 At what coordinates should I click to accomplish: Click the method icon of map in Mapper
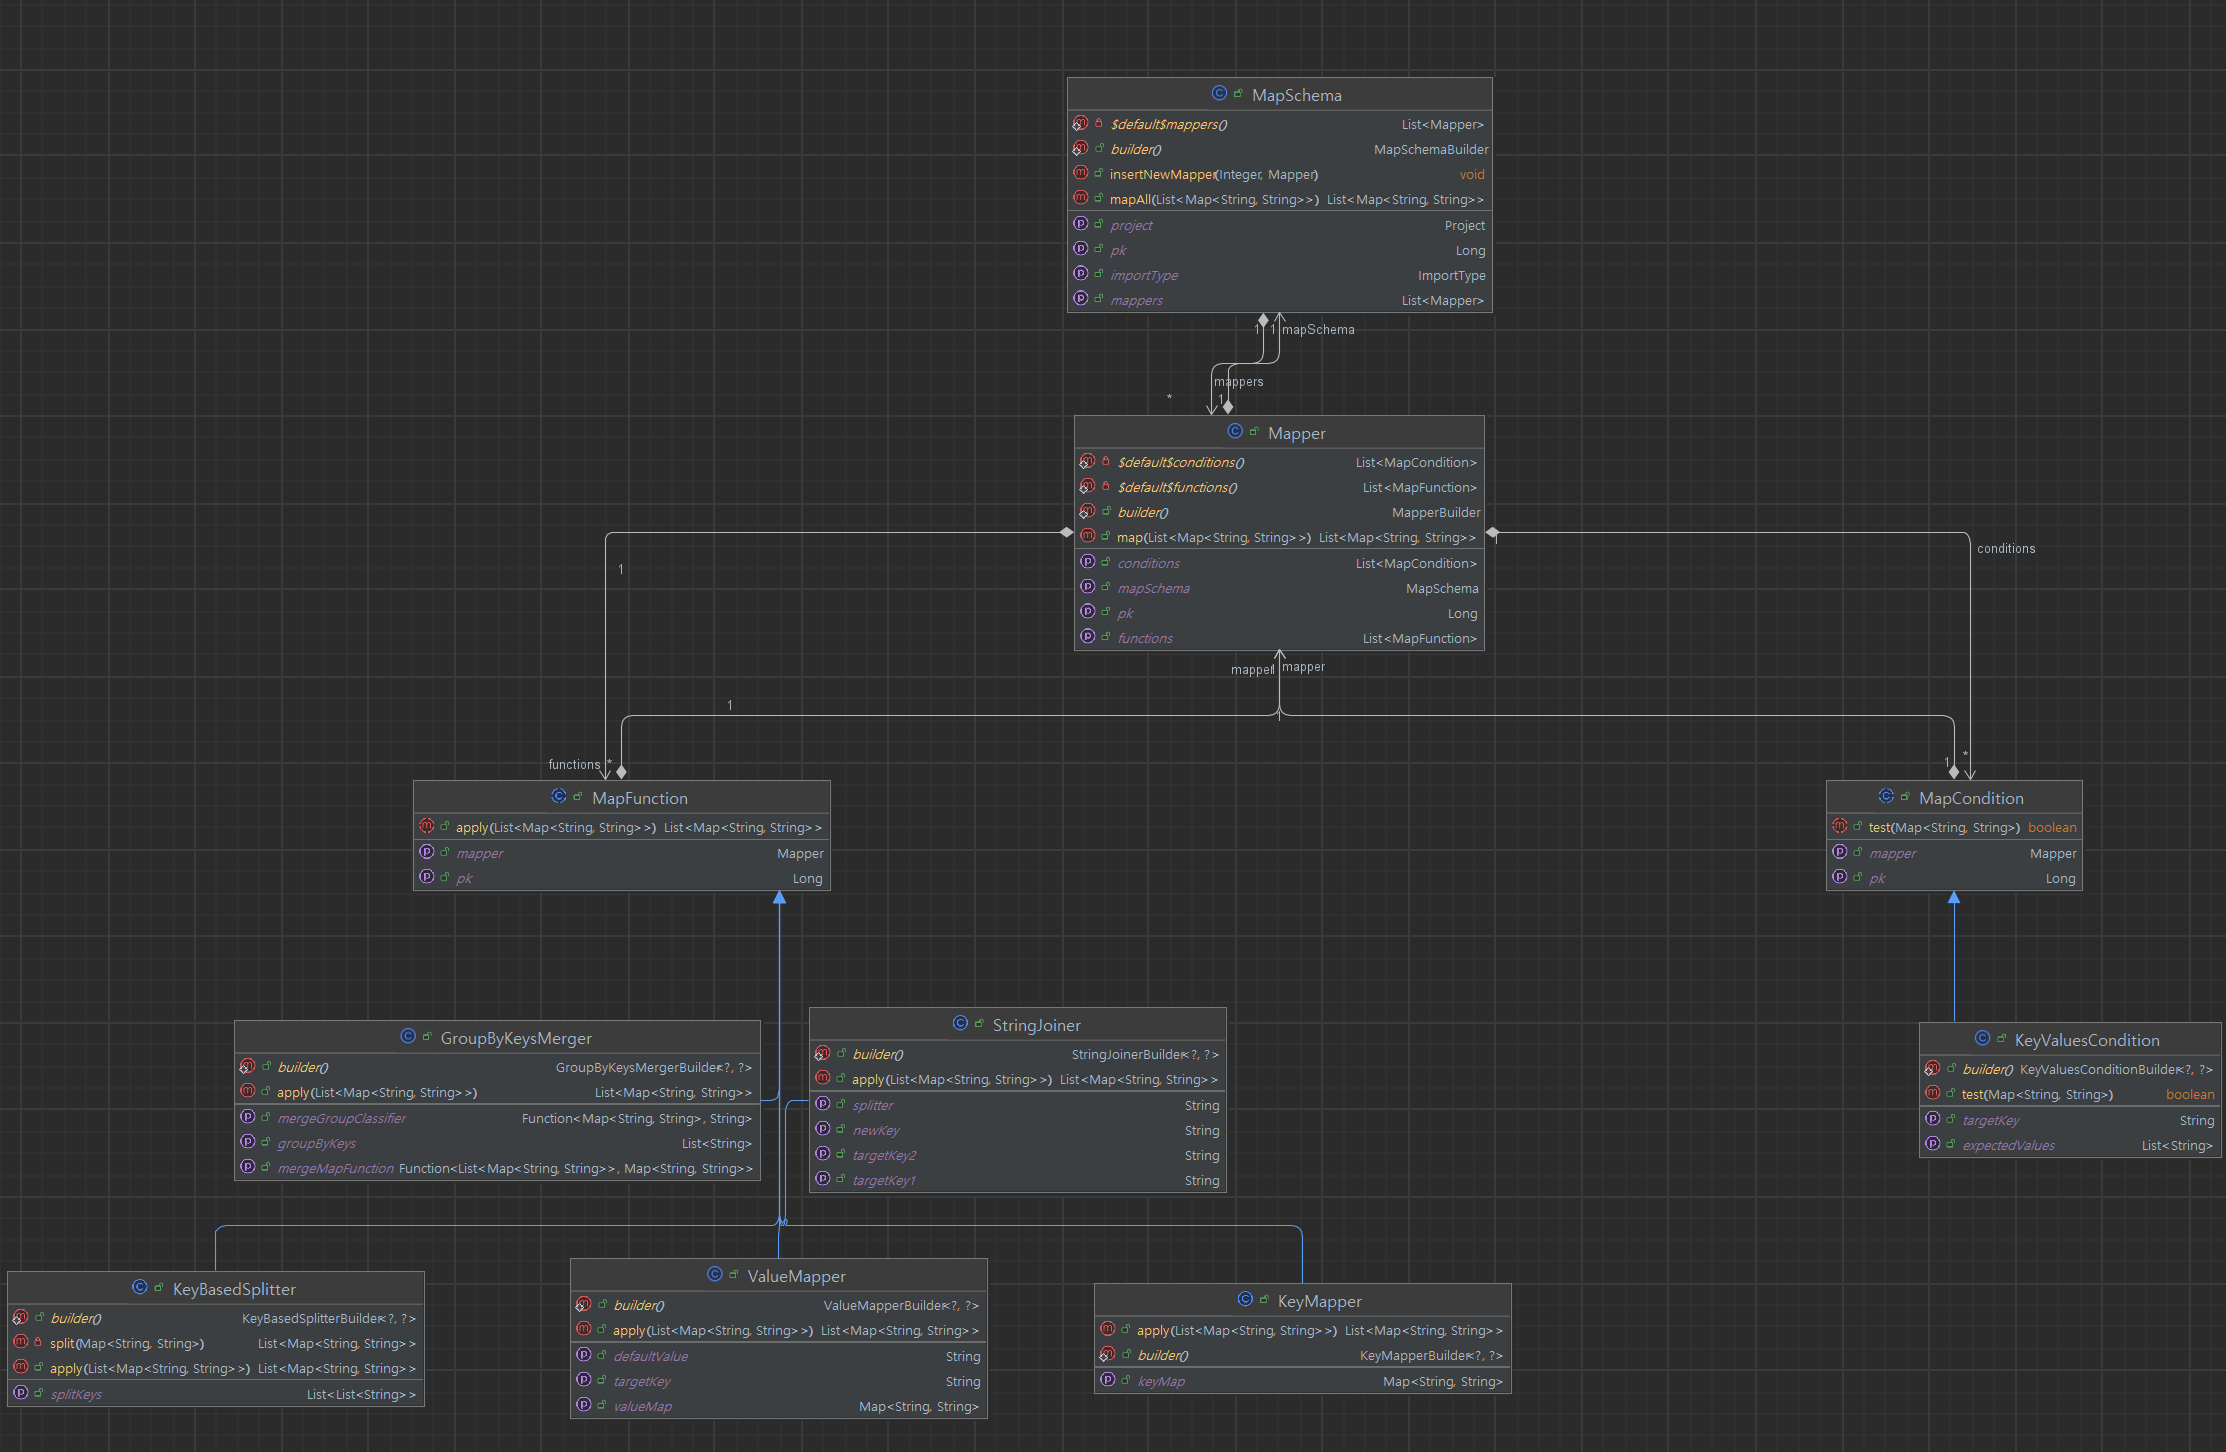pyautogui.click(x=1088, y=537)
